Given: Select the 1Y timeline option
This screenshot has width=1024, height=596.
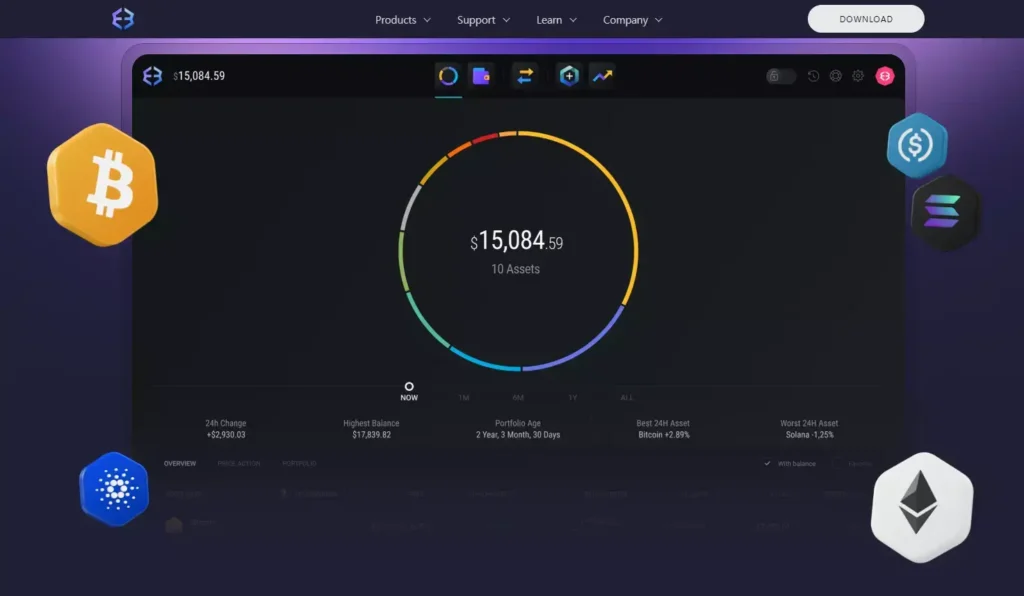Looking at the screenshot, I should coord(572,397).
